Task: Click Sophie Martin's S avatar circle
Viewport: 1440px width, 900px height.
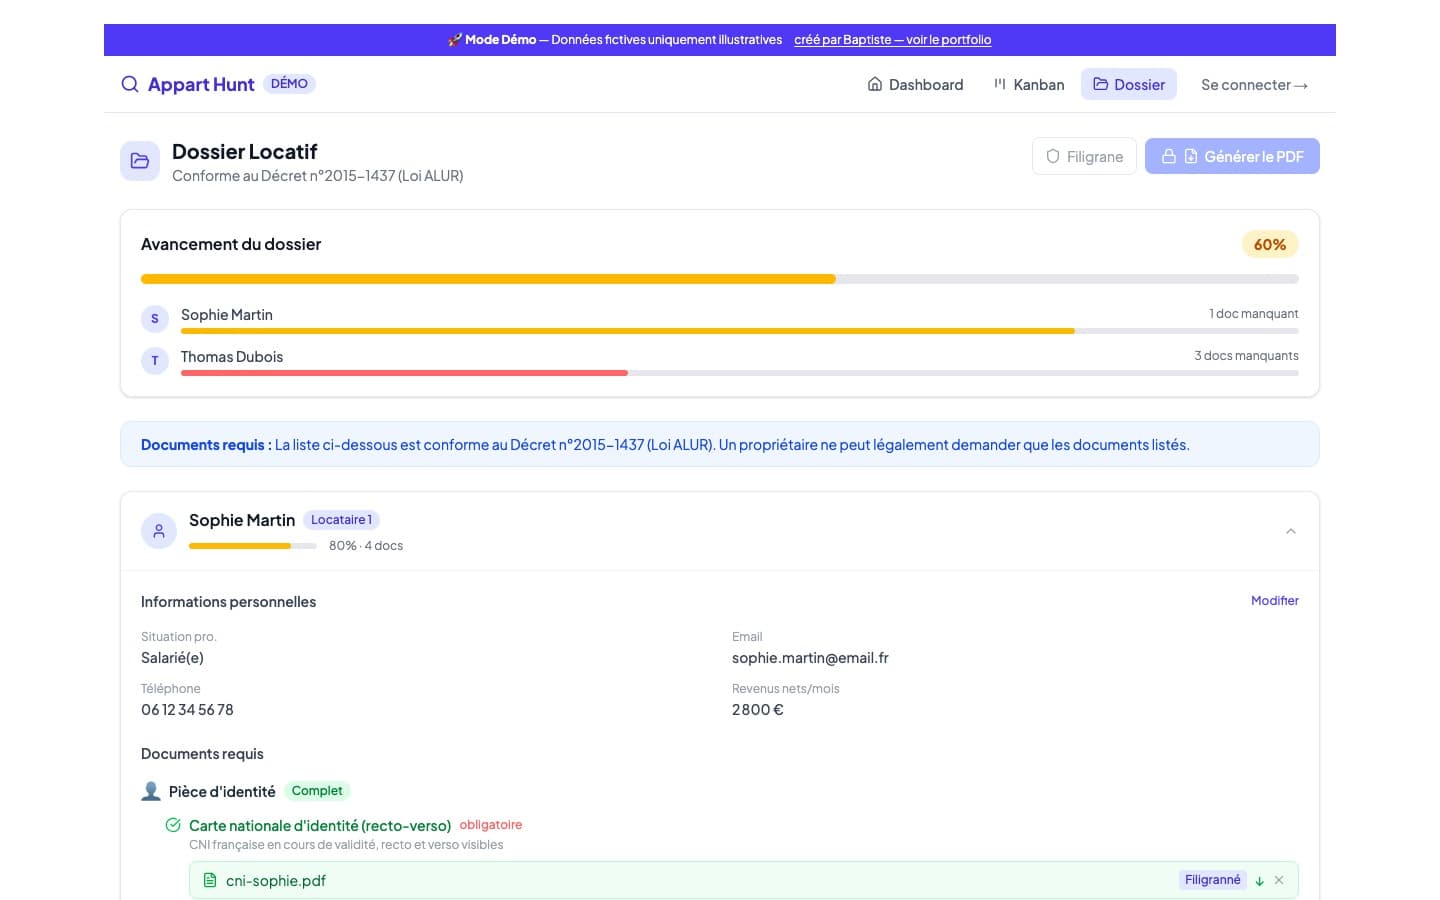Action: (154, 318)
